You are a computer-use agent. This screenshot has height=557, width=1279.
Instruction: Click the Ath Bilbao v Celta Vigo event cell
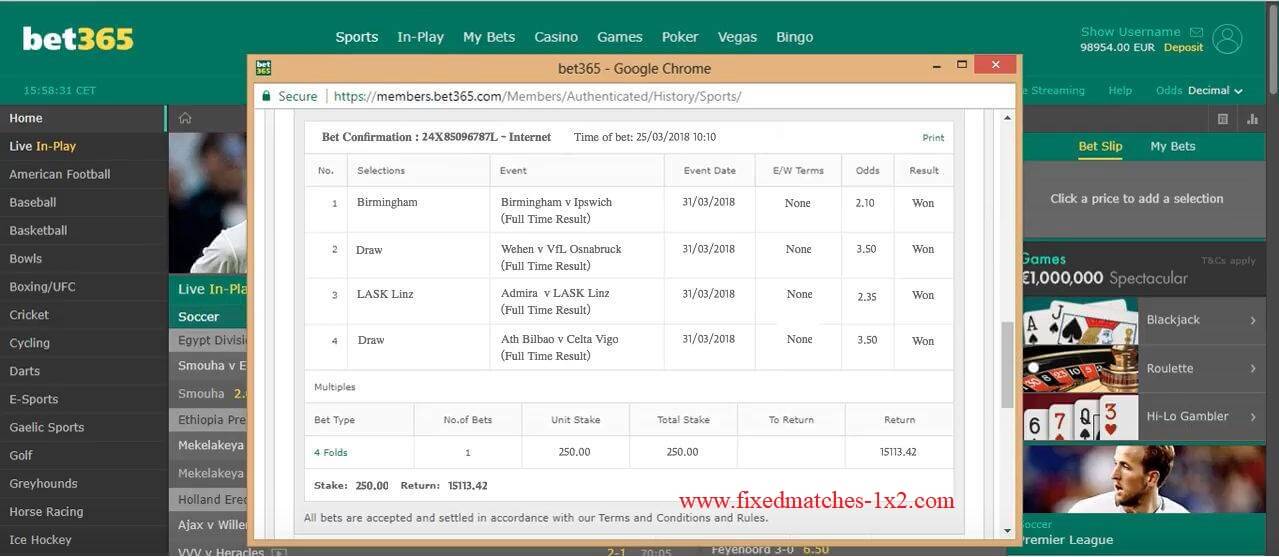click(578, 347)
